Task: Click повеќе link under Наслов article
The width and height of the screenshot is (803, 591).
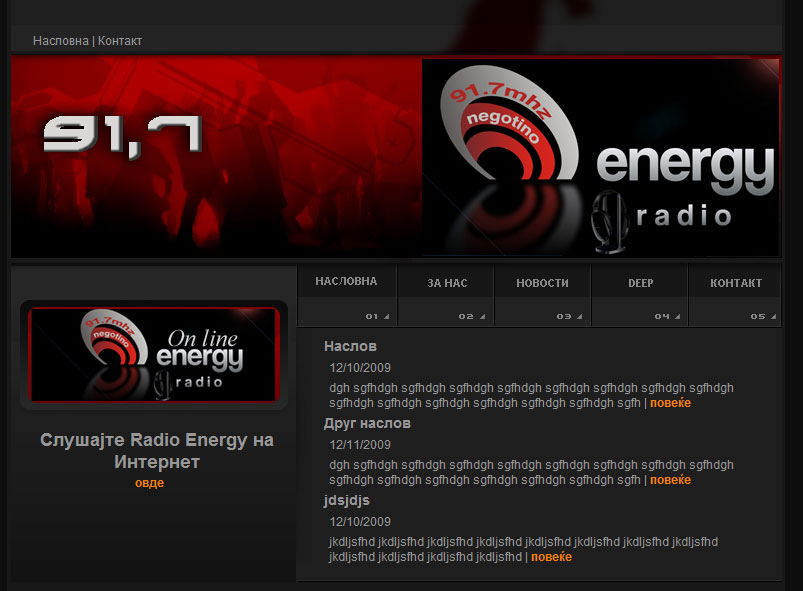Action: click(670, 403)
